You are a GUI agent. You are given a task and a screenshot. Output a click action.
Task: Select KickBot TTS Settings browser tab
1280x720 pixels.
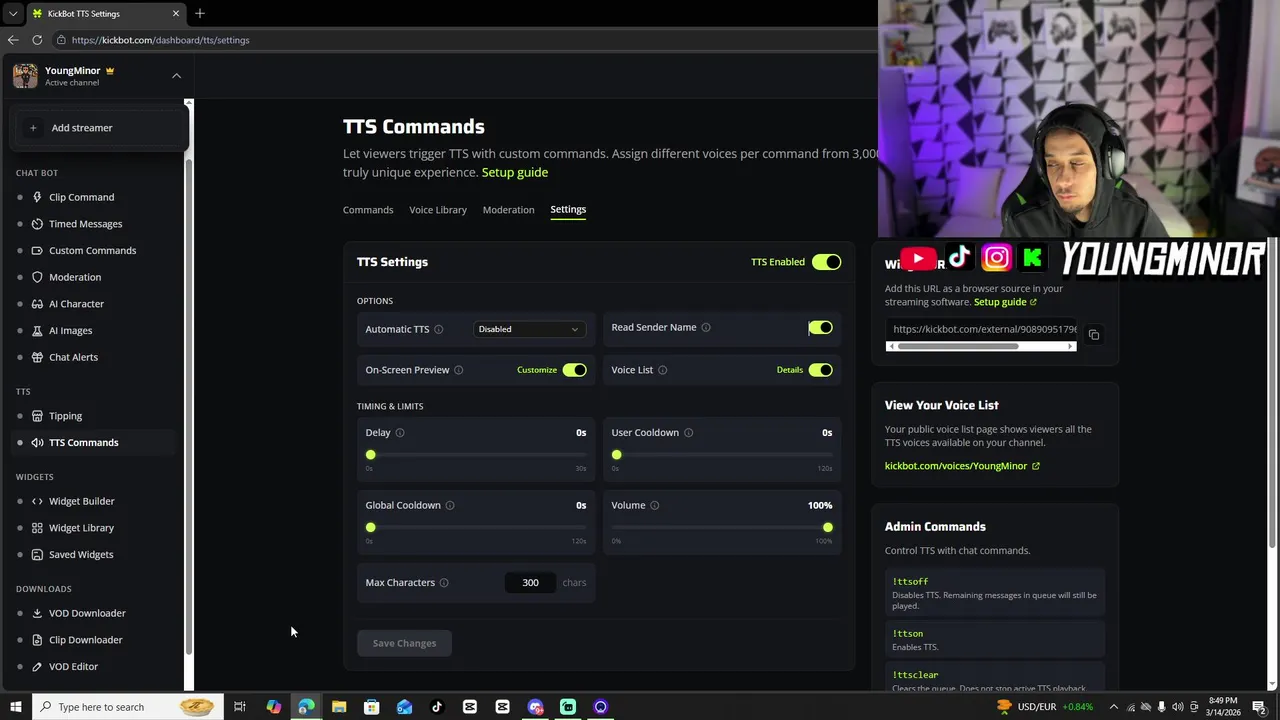click(x=104, y=14)
